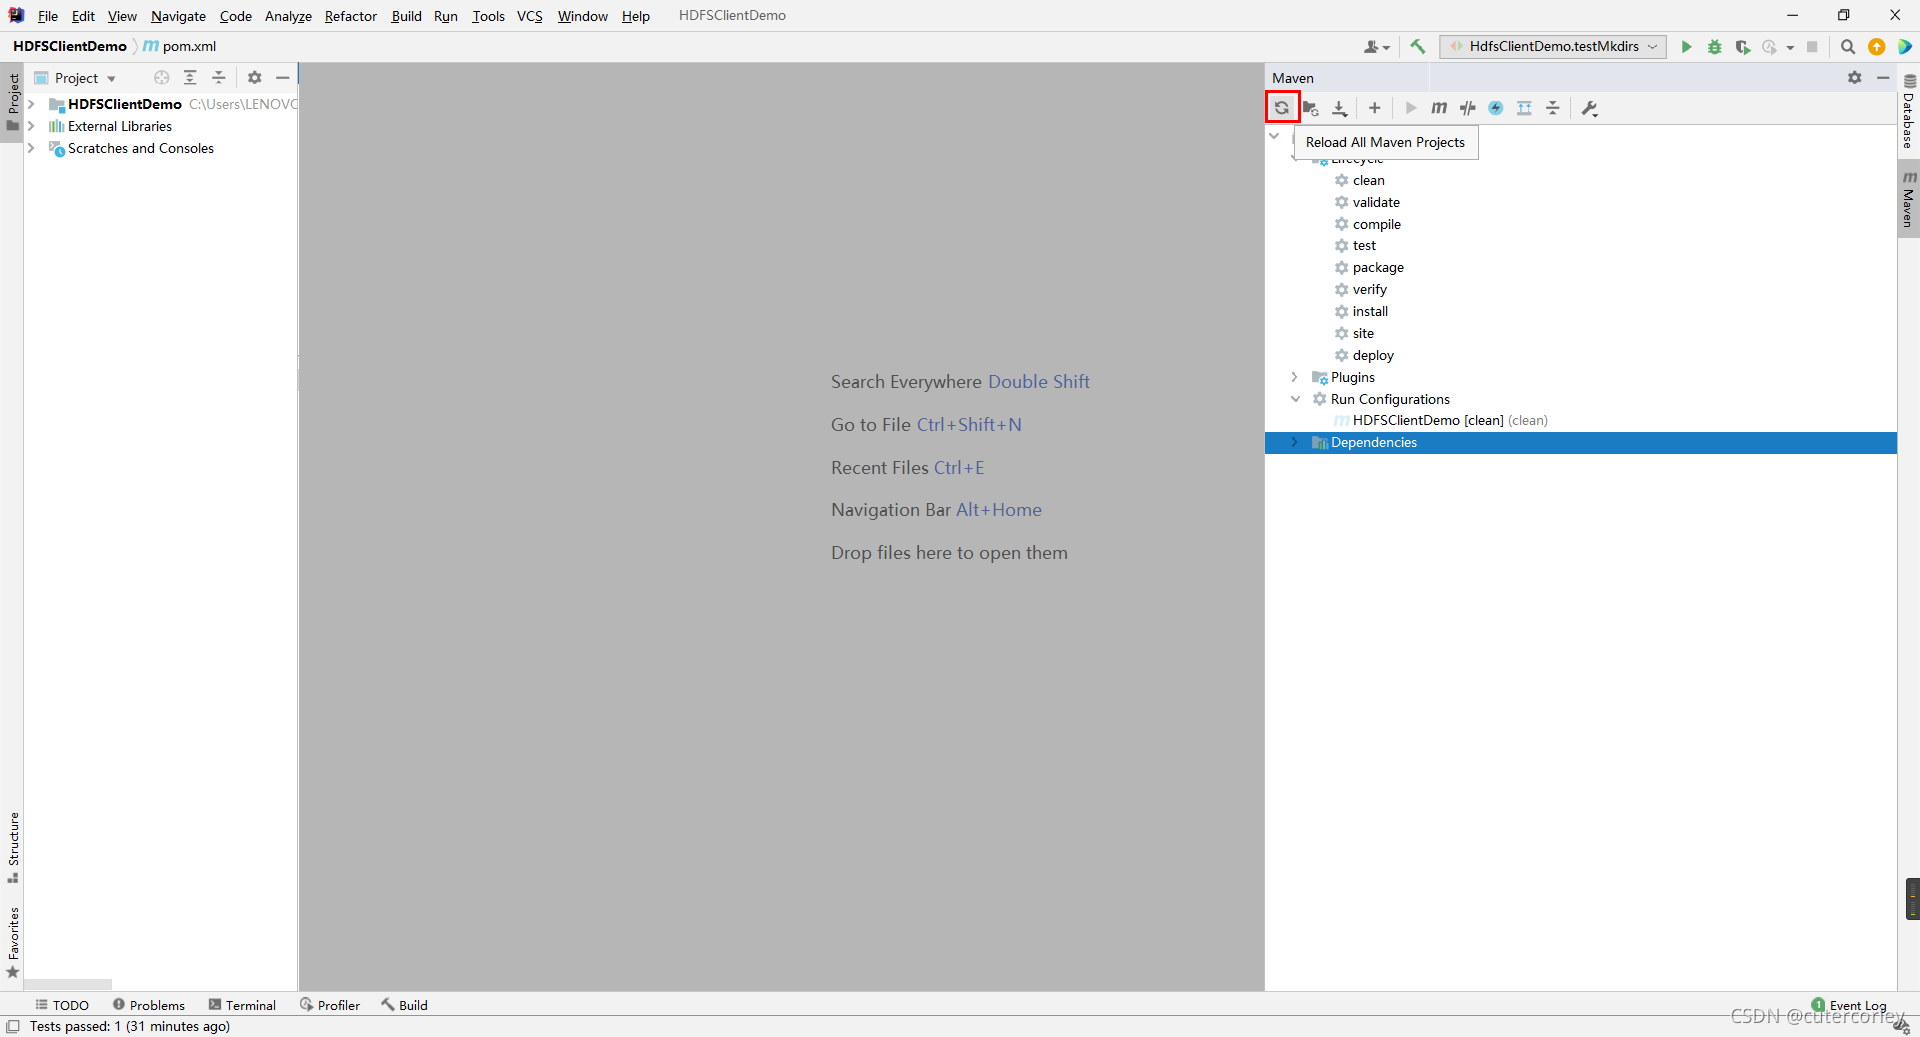Open the Project view type dropdown

coord(76,78)
